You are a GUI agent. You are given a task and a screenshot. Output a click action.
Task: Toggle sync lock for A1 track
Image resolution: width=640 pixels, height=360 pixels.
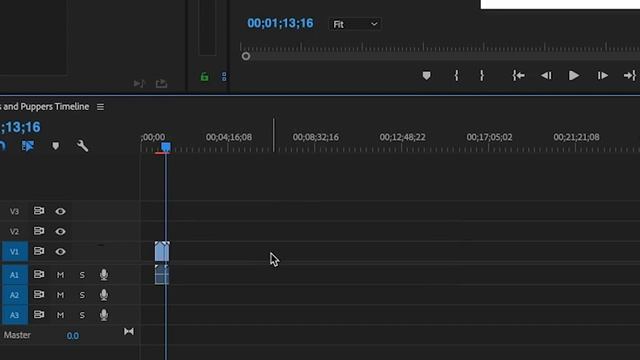pos(39,274)
